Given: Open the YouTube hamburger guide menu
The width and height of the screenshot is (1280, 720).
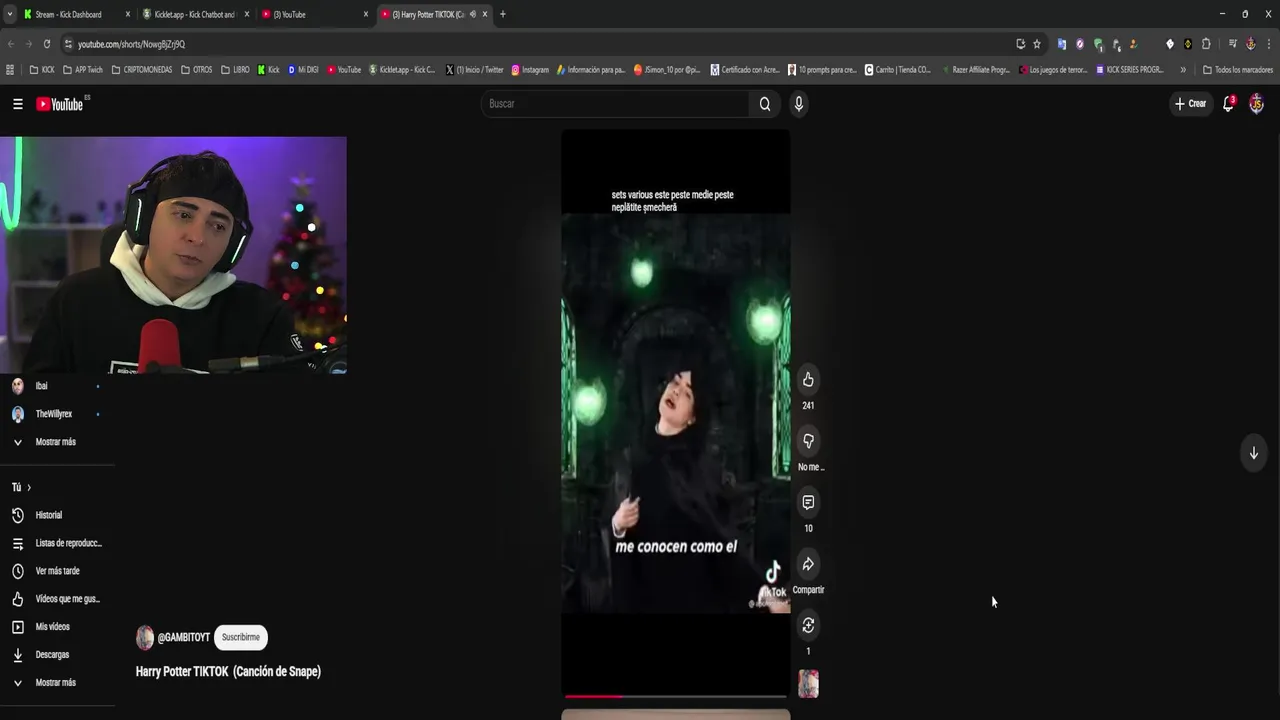Looking at the screenshot, I should (x=17, y=104).
